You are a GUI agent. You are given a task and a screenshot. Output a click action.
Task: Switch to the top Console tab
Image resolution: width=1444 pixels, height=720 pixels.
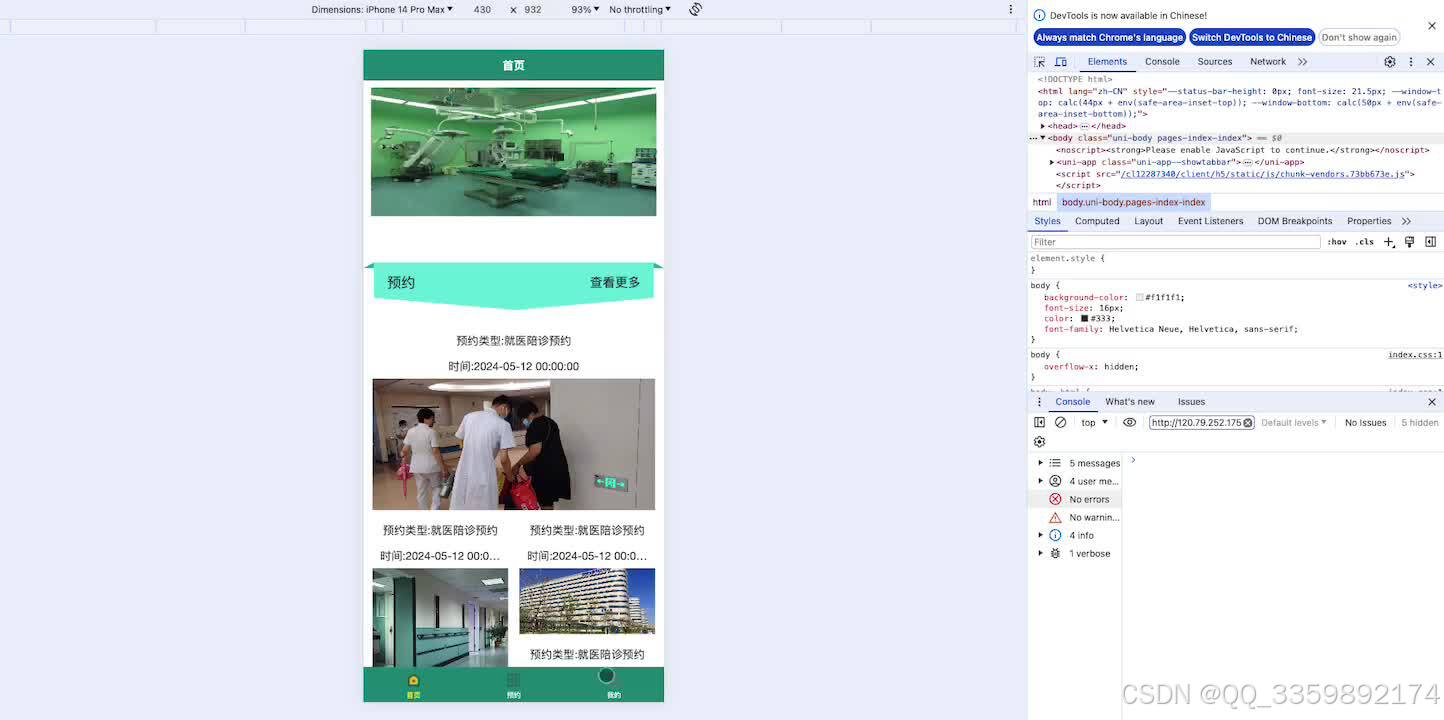point(1162,62)
